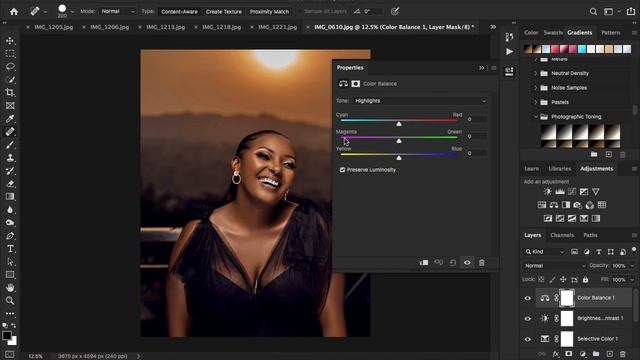This screenshot has width=640, height=360.
Task: Add a Levels adjustment
Action: point(560,191)
